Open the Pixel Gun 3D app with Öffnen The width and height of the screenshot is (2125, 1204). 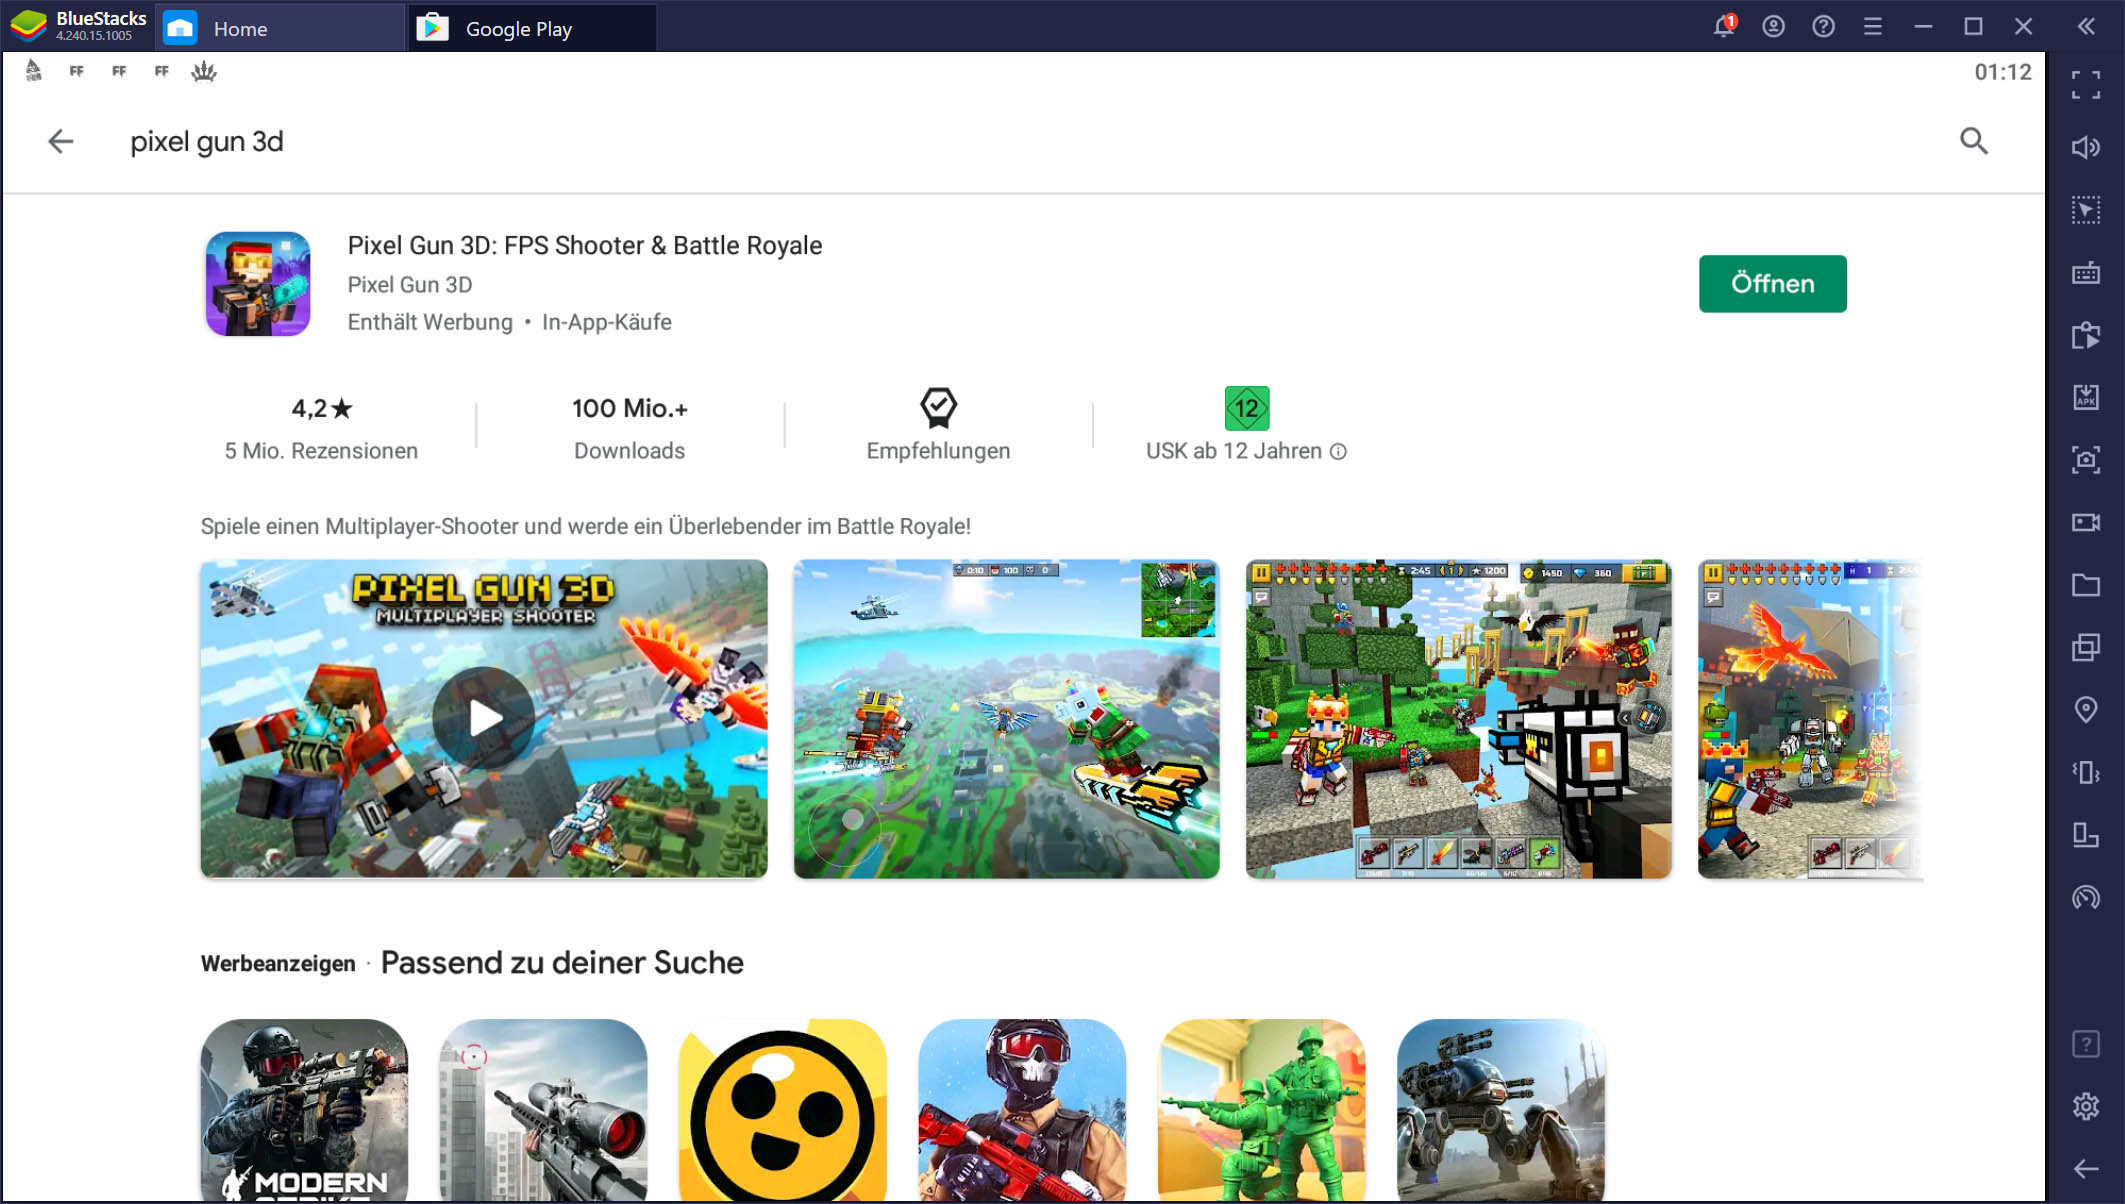[1772, 284]
